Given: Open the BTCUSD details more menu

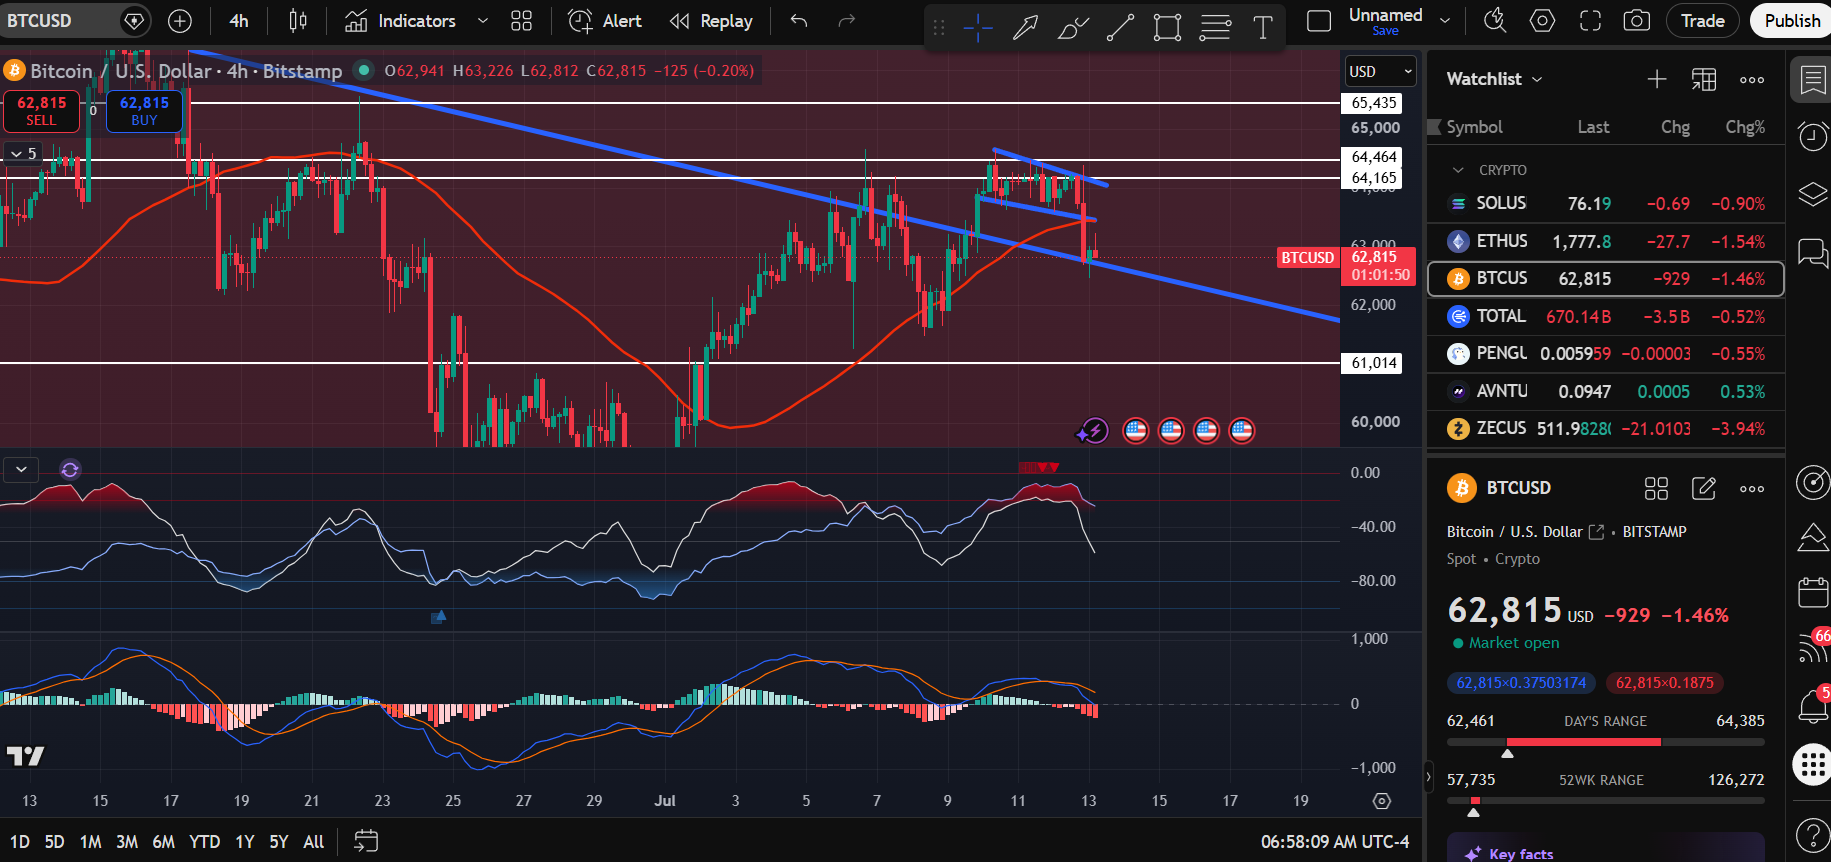Looking at the screenshot, I should [1752, 488].
